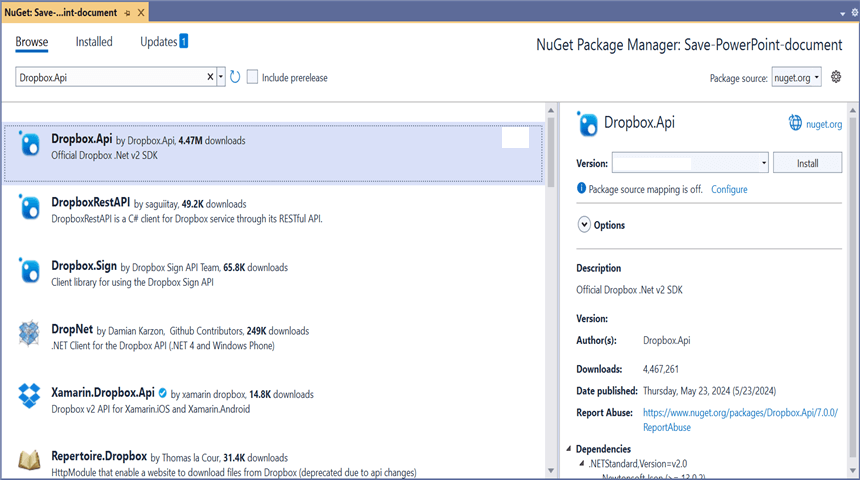860x480 pixels.
Task: Click the package source mapping info icon
Action: [581, 188]
